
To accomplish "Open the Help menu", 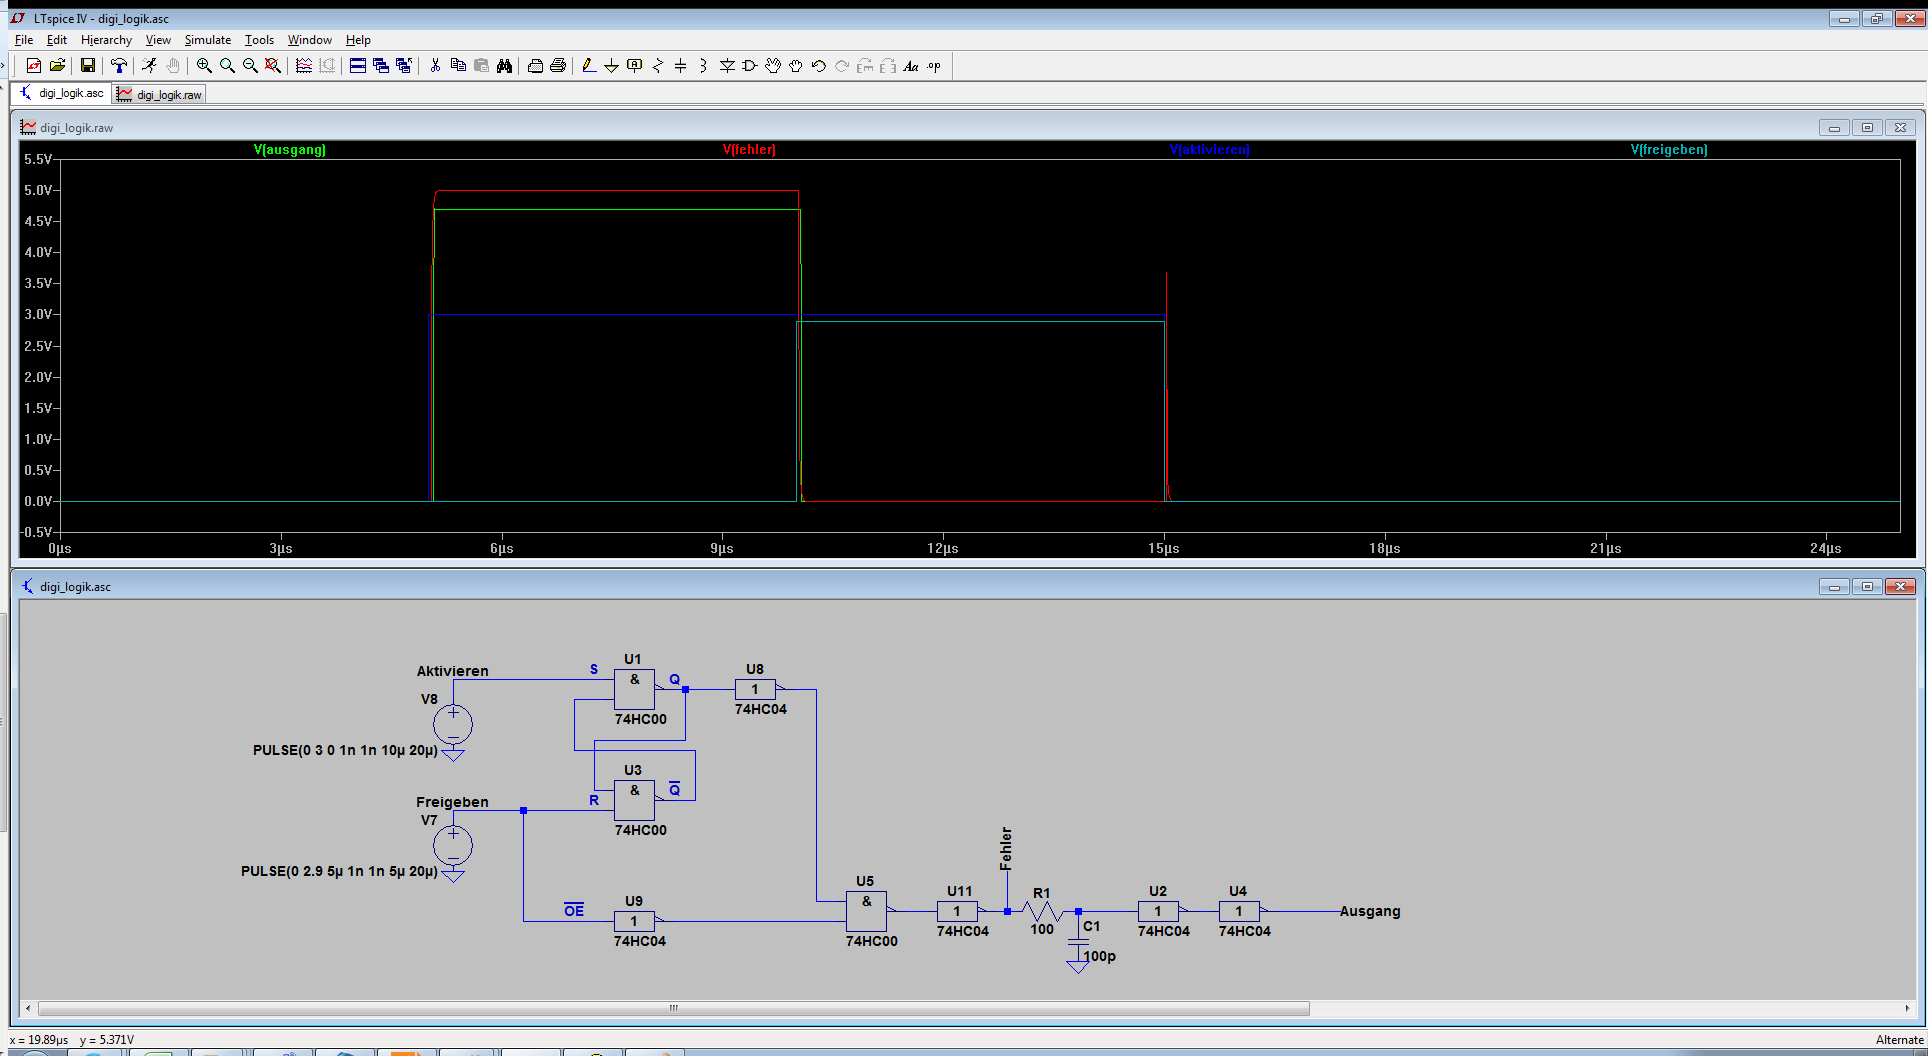I will pyautogui.click(x=358, y=40).
